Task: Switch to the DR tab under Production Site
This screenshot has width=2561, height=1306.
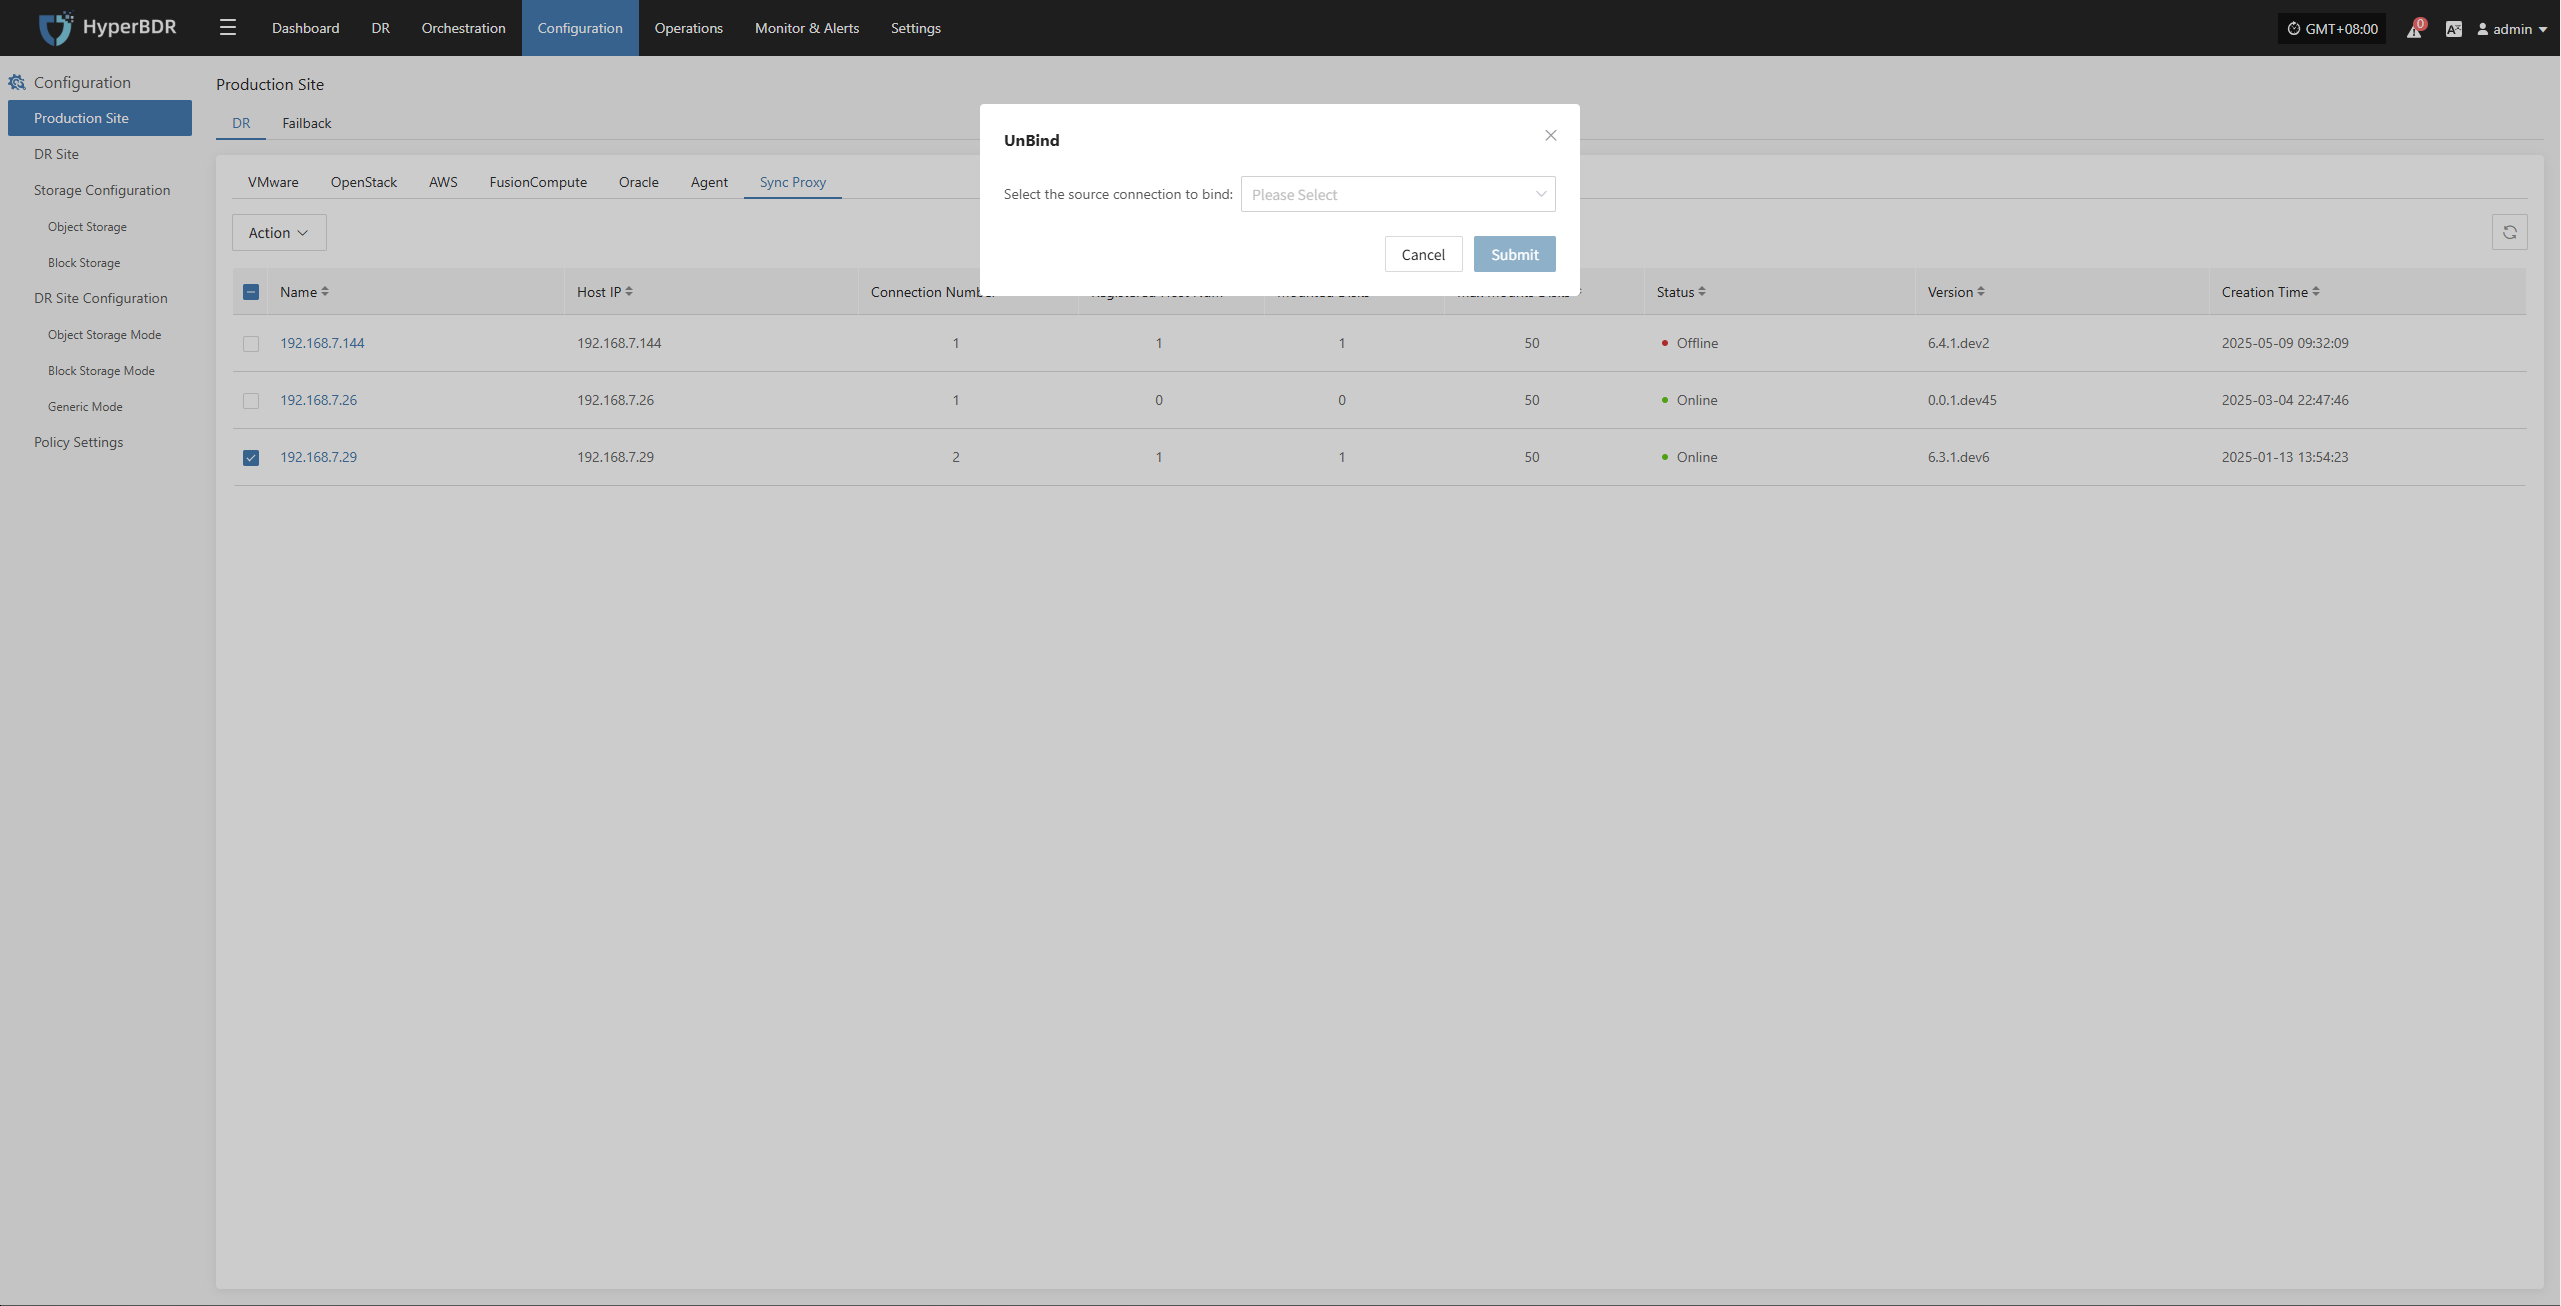Action: (241, 123)
